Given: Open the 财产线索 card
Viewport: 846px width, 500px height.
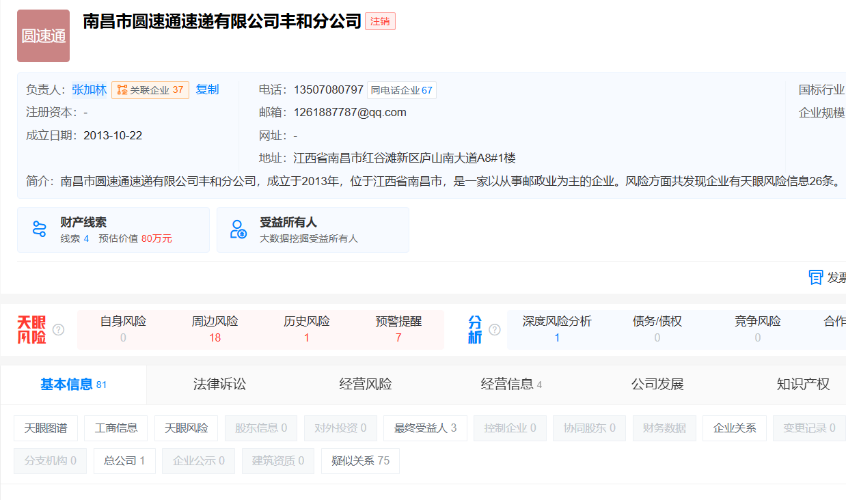Looking at the screenshot, I should [x=113, y=230].
